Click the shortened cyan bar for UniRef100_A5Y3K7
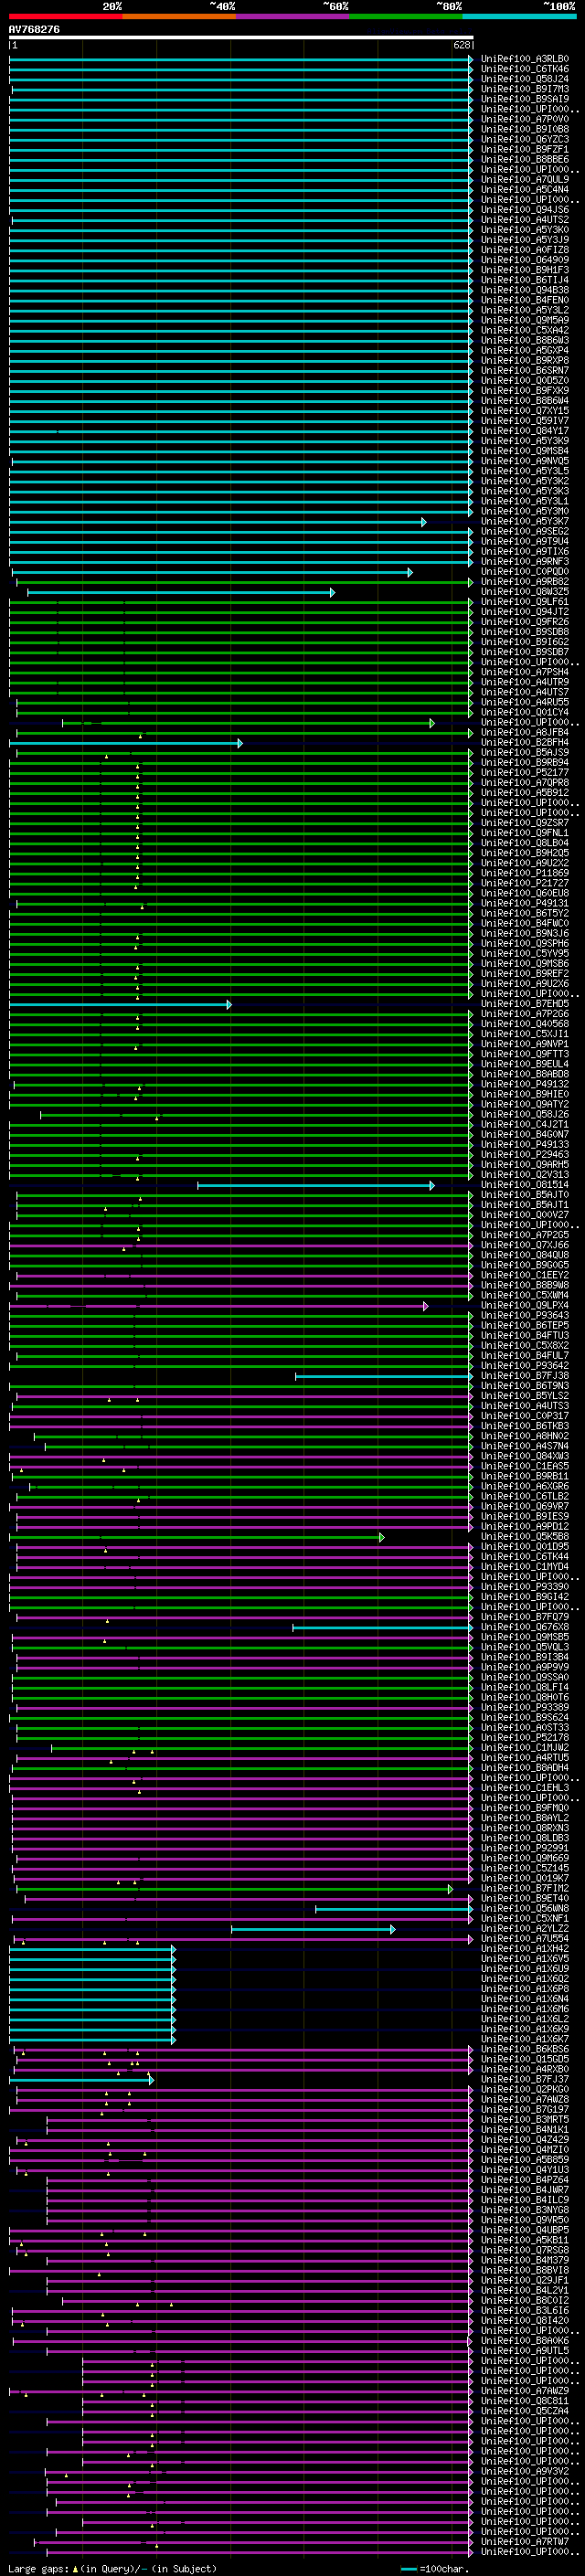Screen dimensions: 585x2576 pyautogui.click(x=218, y=522)
